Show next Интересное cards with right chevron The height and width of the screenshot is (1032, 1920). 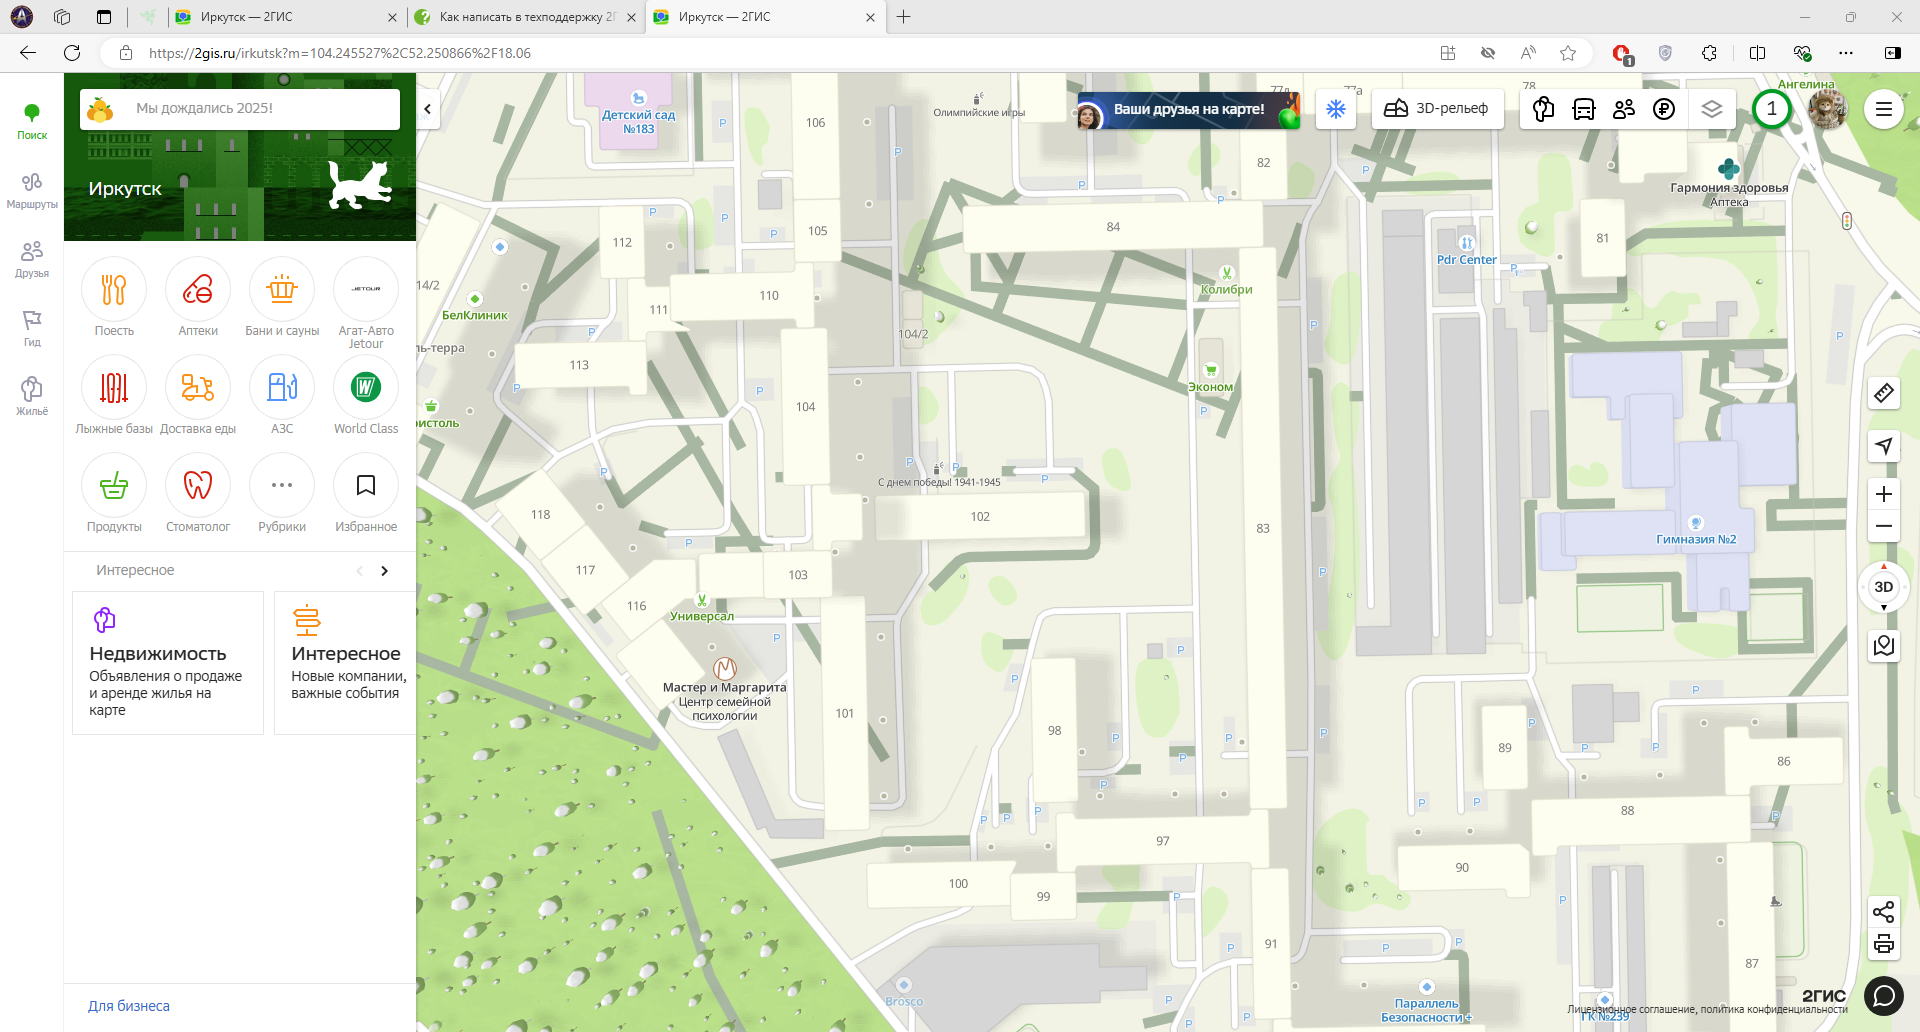[384, 571]
